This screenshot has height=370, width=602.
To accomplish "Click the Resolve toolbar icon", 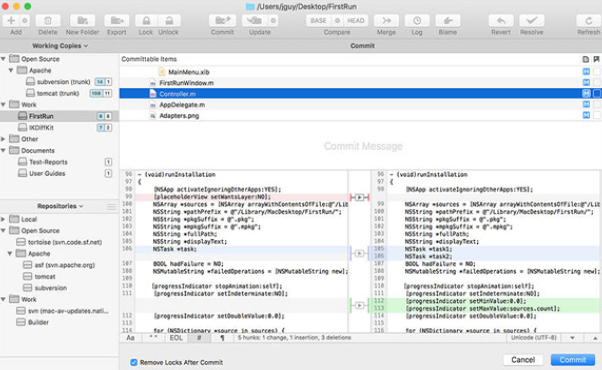I will (532, 20).
